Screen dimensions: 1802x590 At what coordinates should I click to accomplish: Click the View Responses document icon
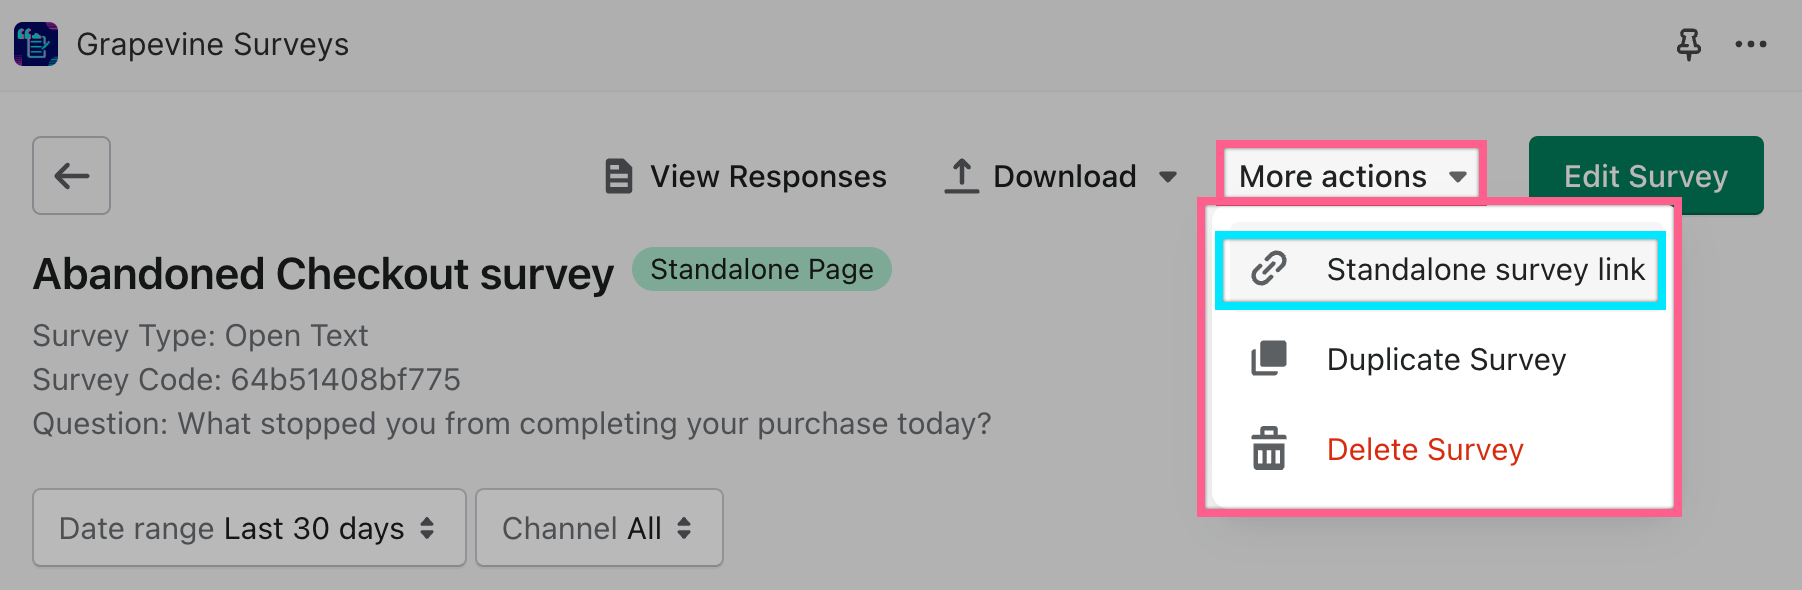coord(619,176)
